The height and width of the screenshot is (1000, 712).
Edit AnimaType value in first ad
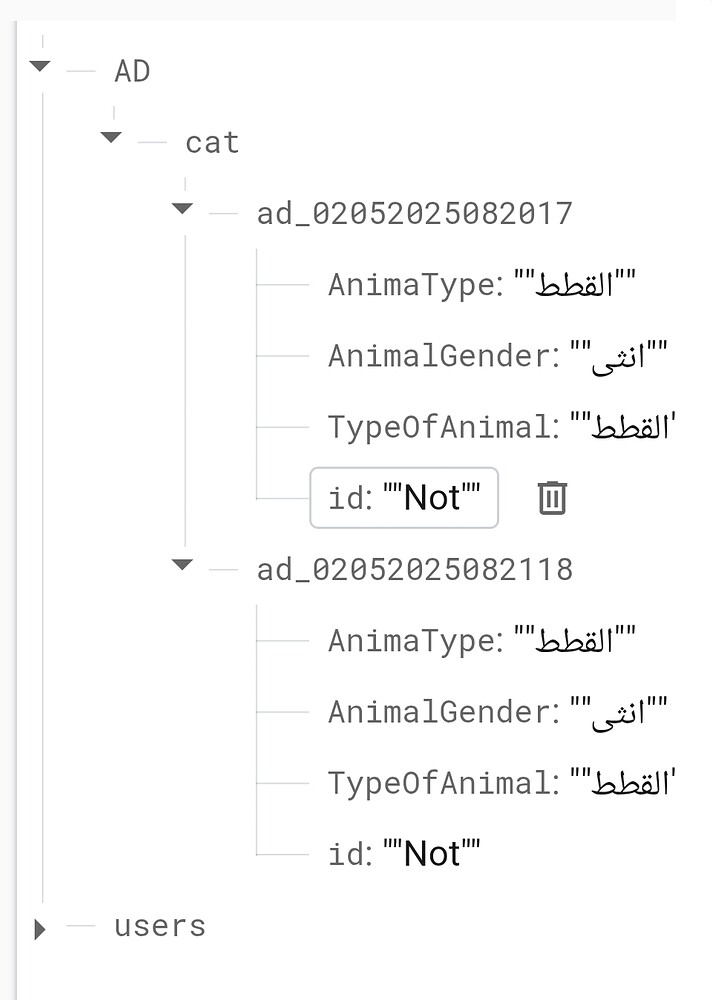575,284
